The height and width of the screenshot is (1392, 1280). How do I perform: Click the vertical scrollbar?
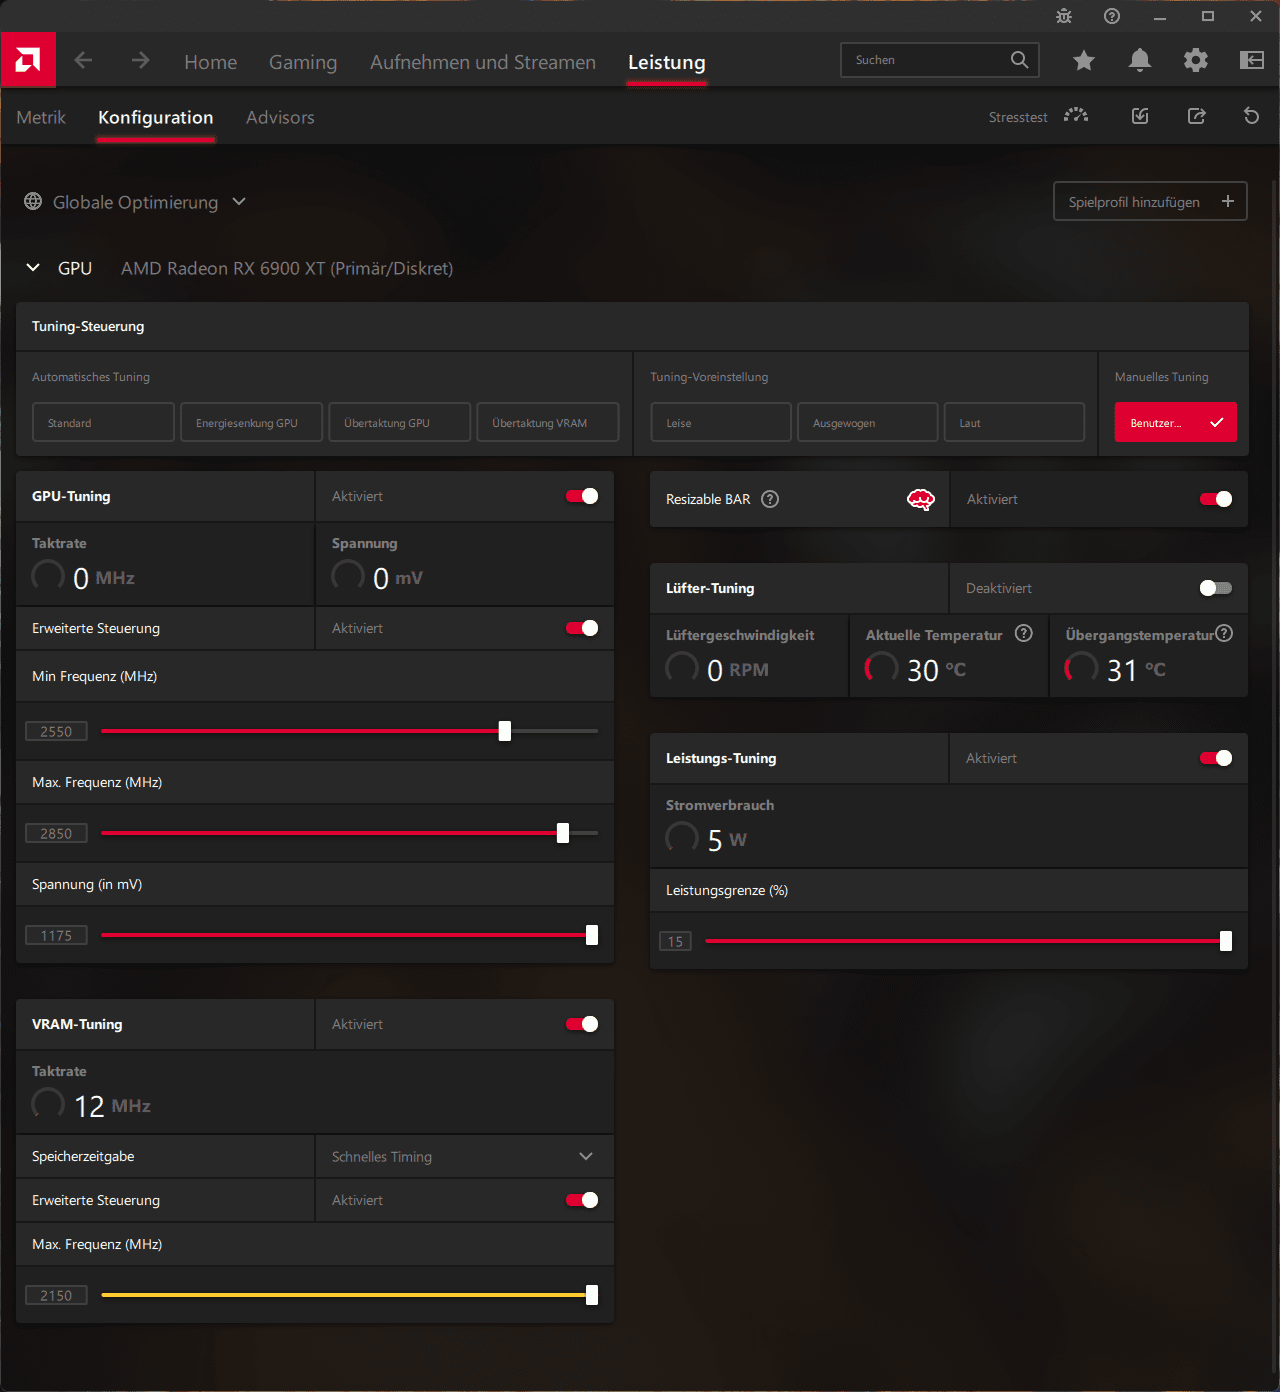click(x=1274, y=775)
